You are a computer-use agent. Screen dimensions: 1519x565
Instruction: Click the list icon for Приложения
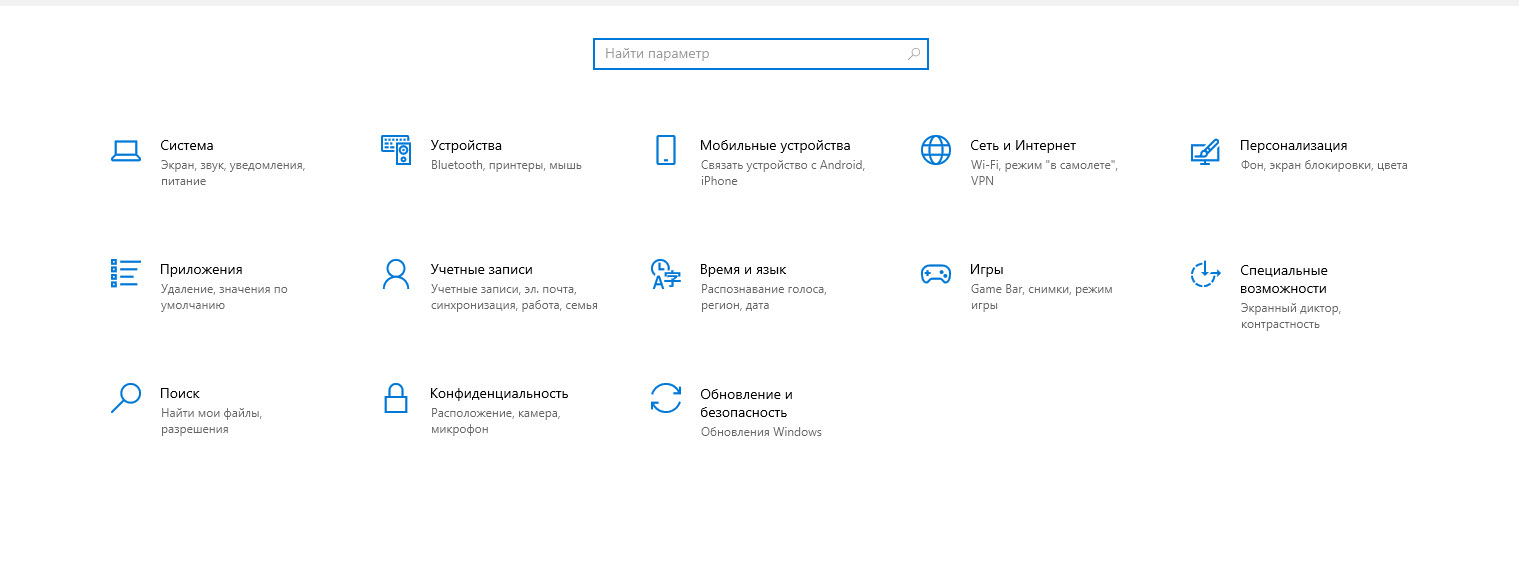(125, 273)
